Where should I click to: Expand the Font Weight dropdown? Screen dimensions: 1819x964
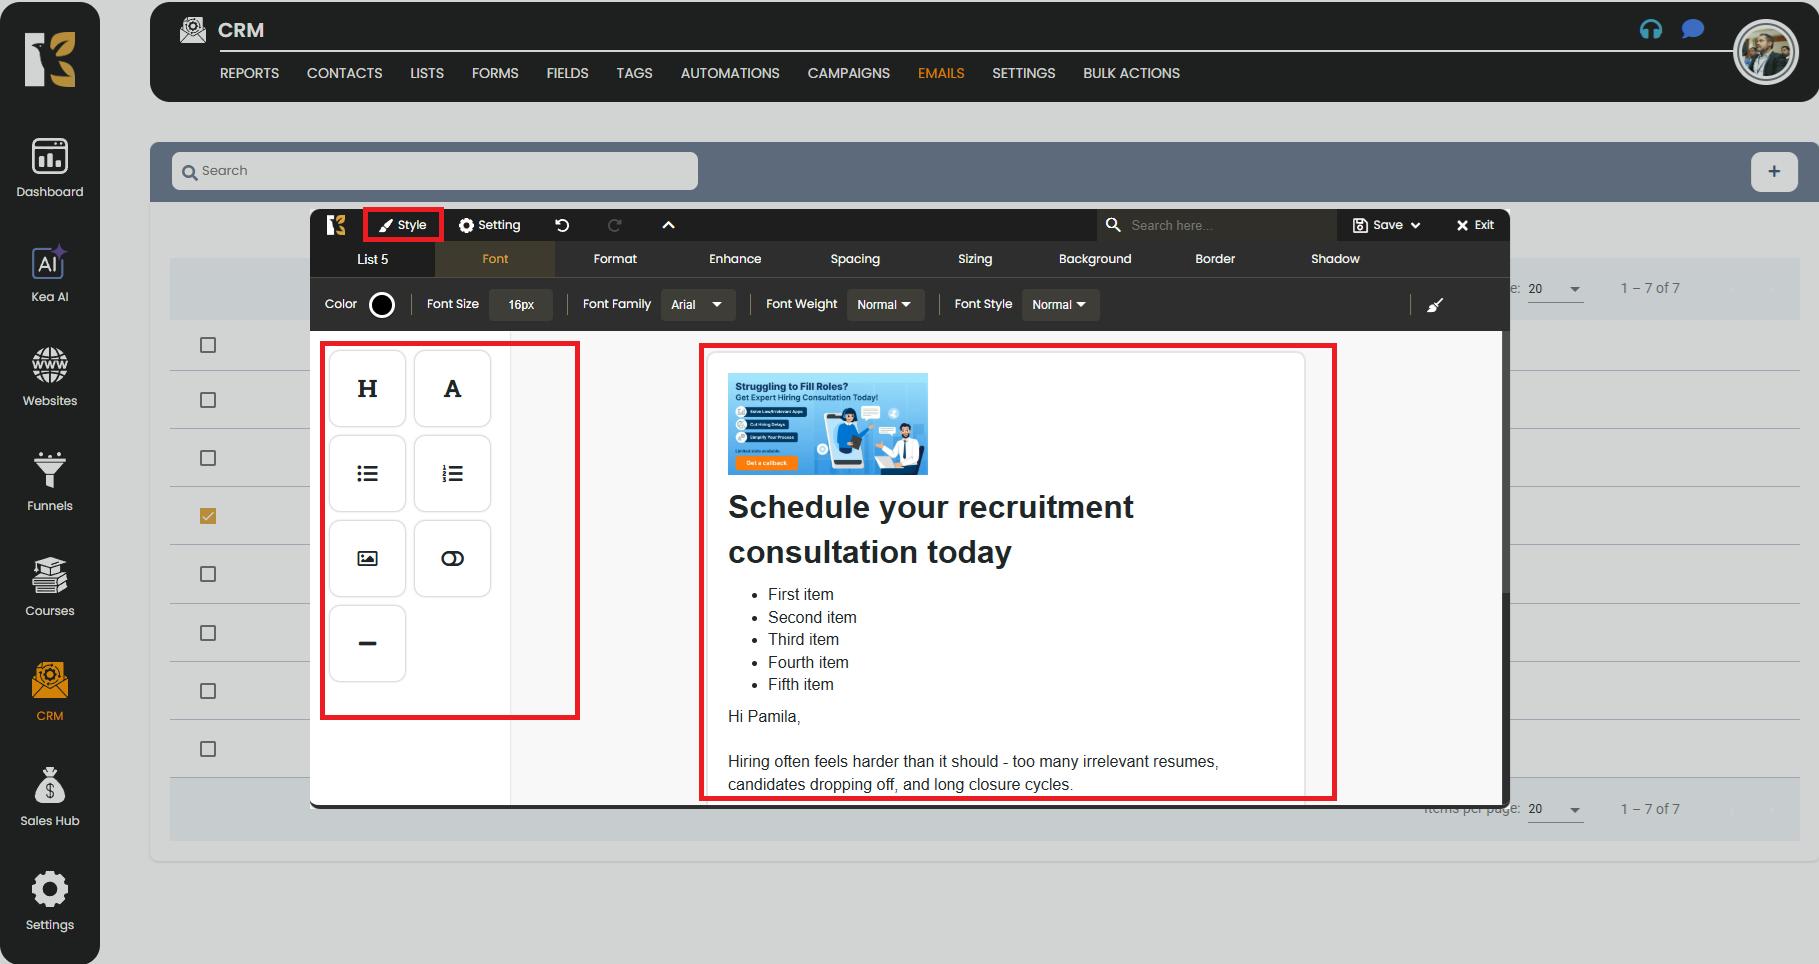coord(884,305)
